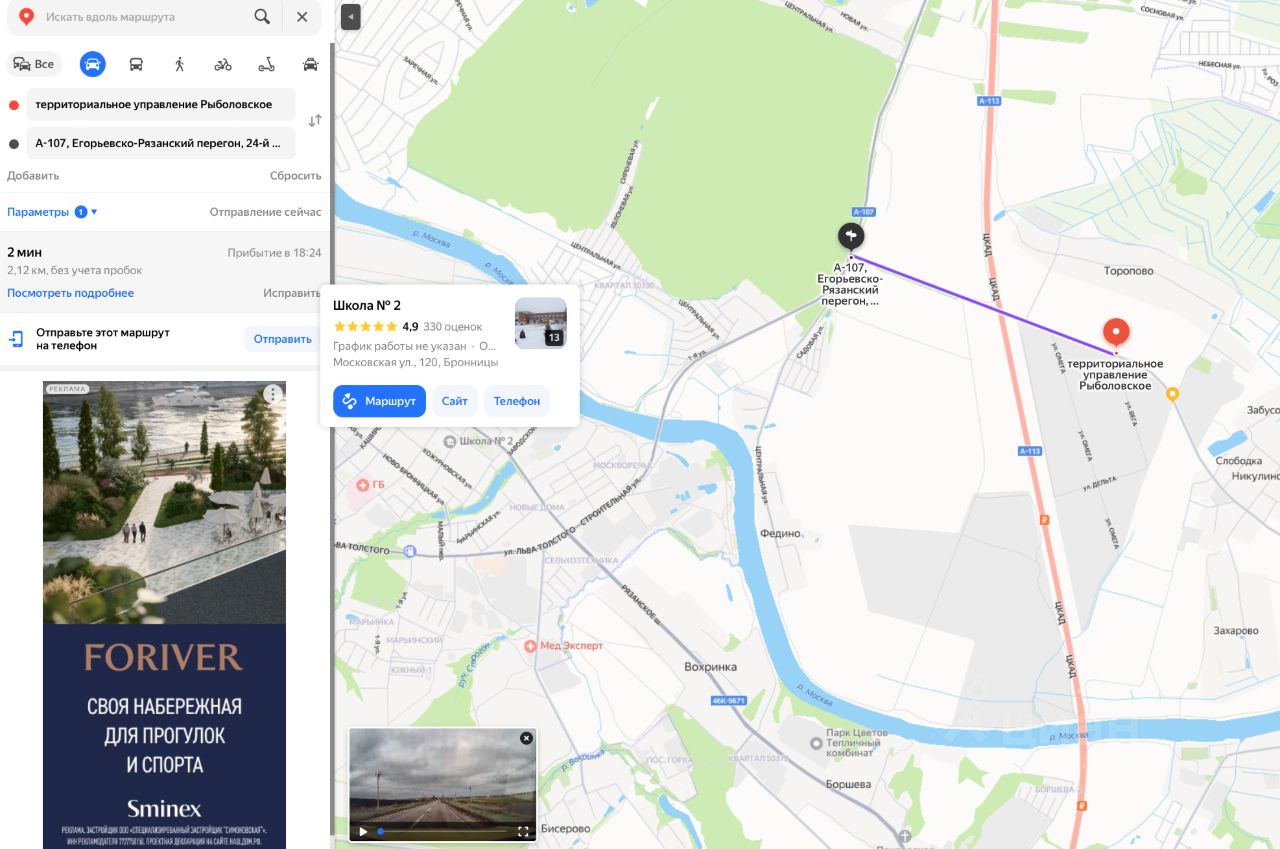
Task: Select the 'Все' transport modes tab
Action: click(x=34, y=64)
